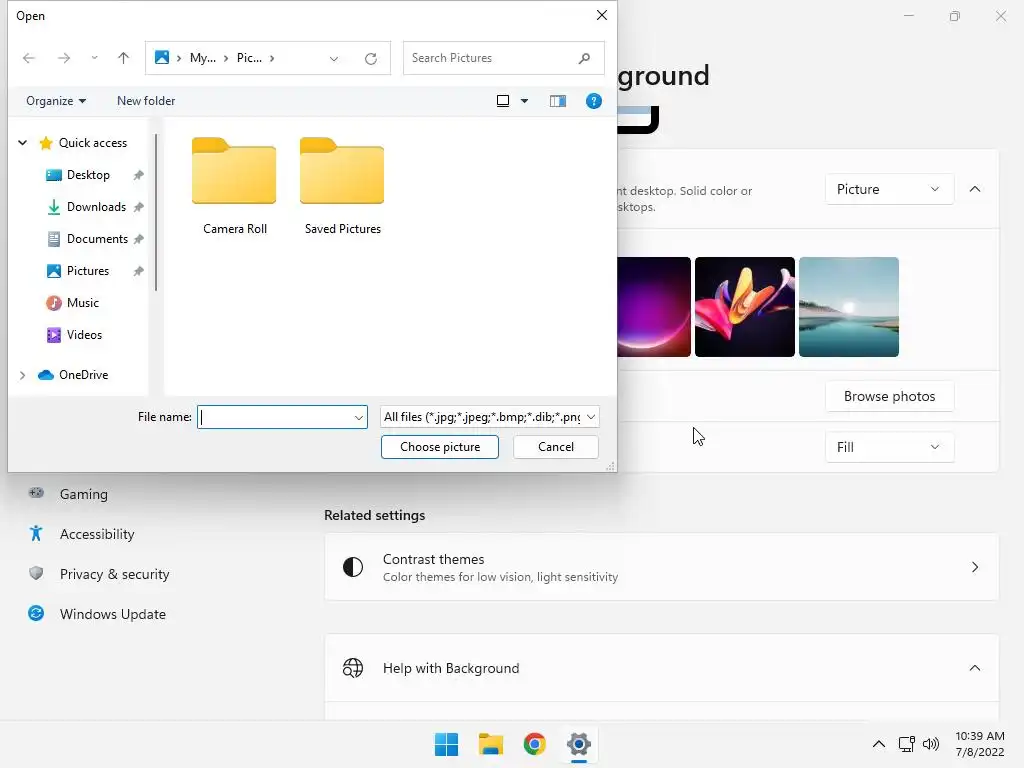Click pin icon next to Downloads
The width and height of the screenshot is (1024, 768).
pyautogui.click(x=138, y=207)
